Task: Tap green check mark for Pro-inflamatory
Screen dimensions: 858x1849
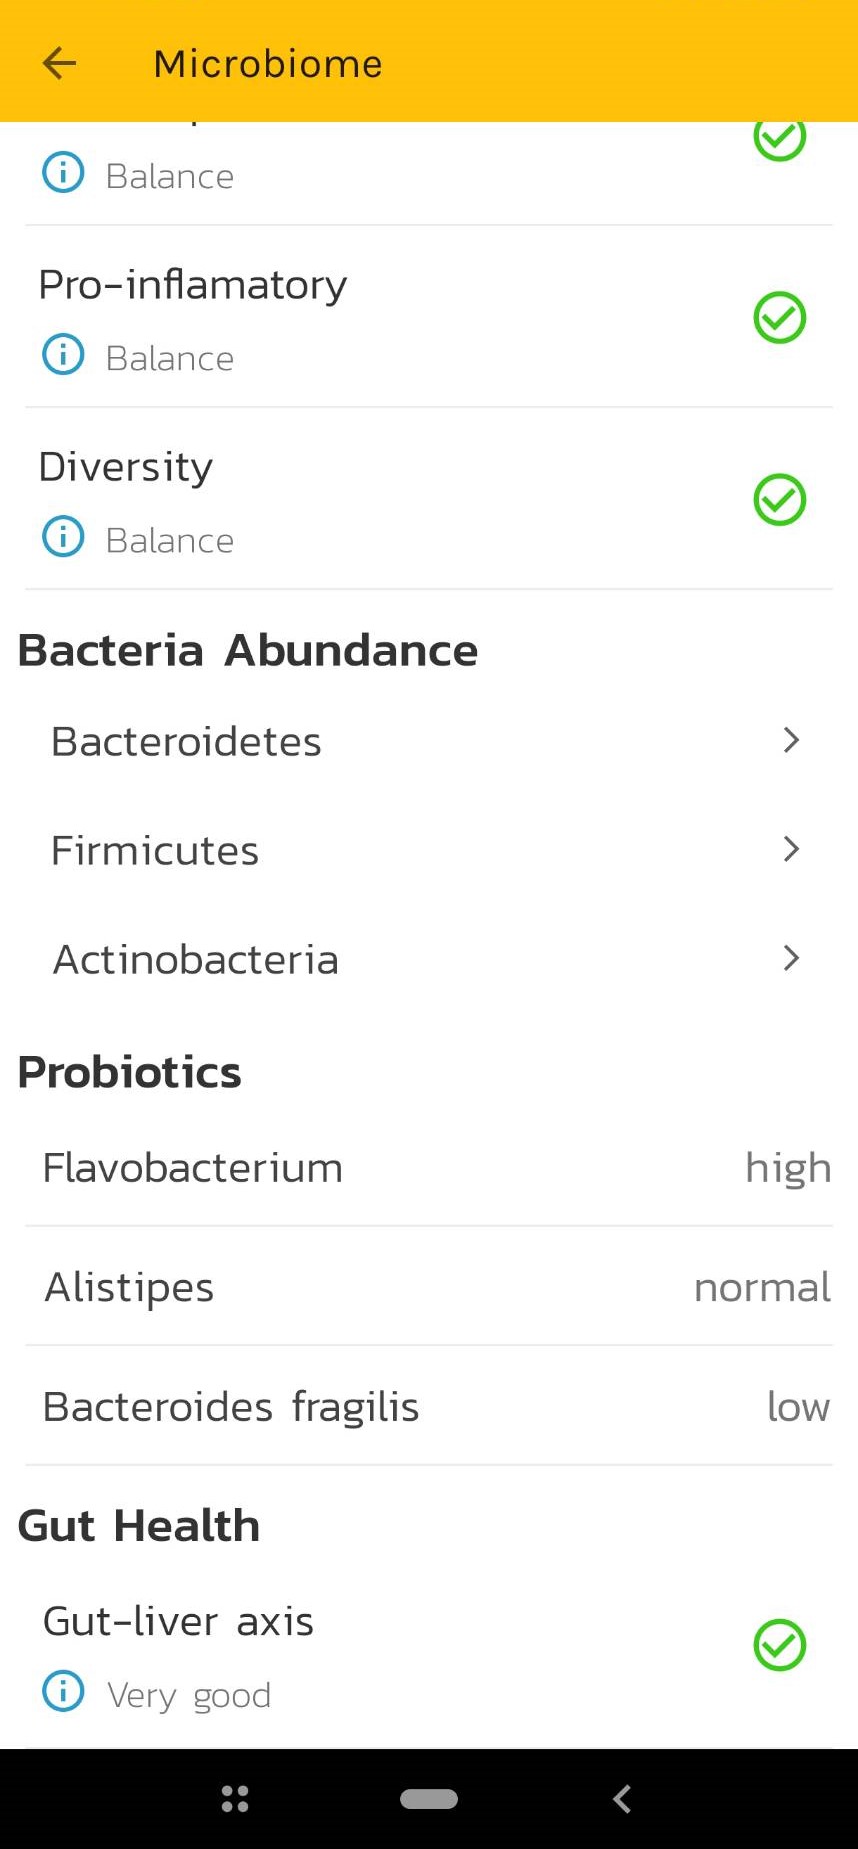Action: [779, 318]
